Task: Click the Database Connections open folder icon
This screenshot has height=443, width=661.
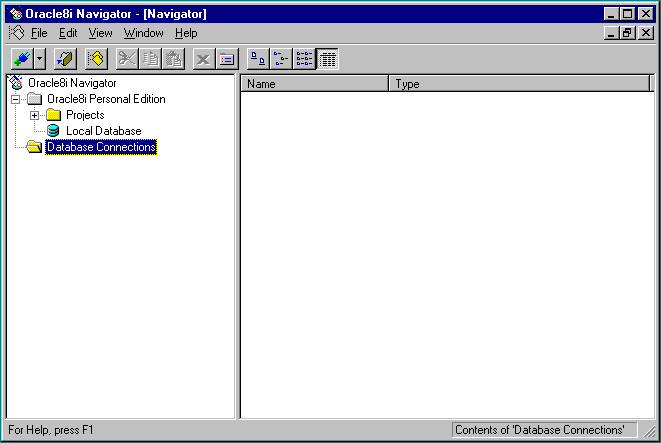Action: 34,147
